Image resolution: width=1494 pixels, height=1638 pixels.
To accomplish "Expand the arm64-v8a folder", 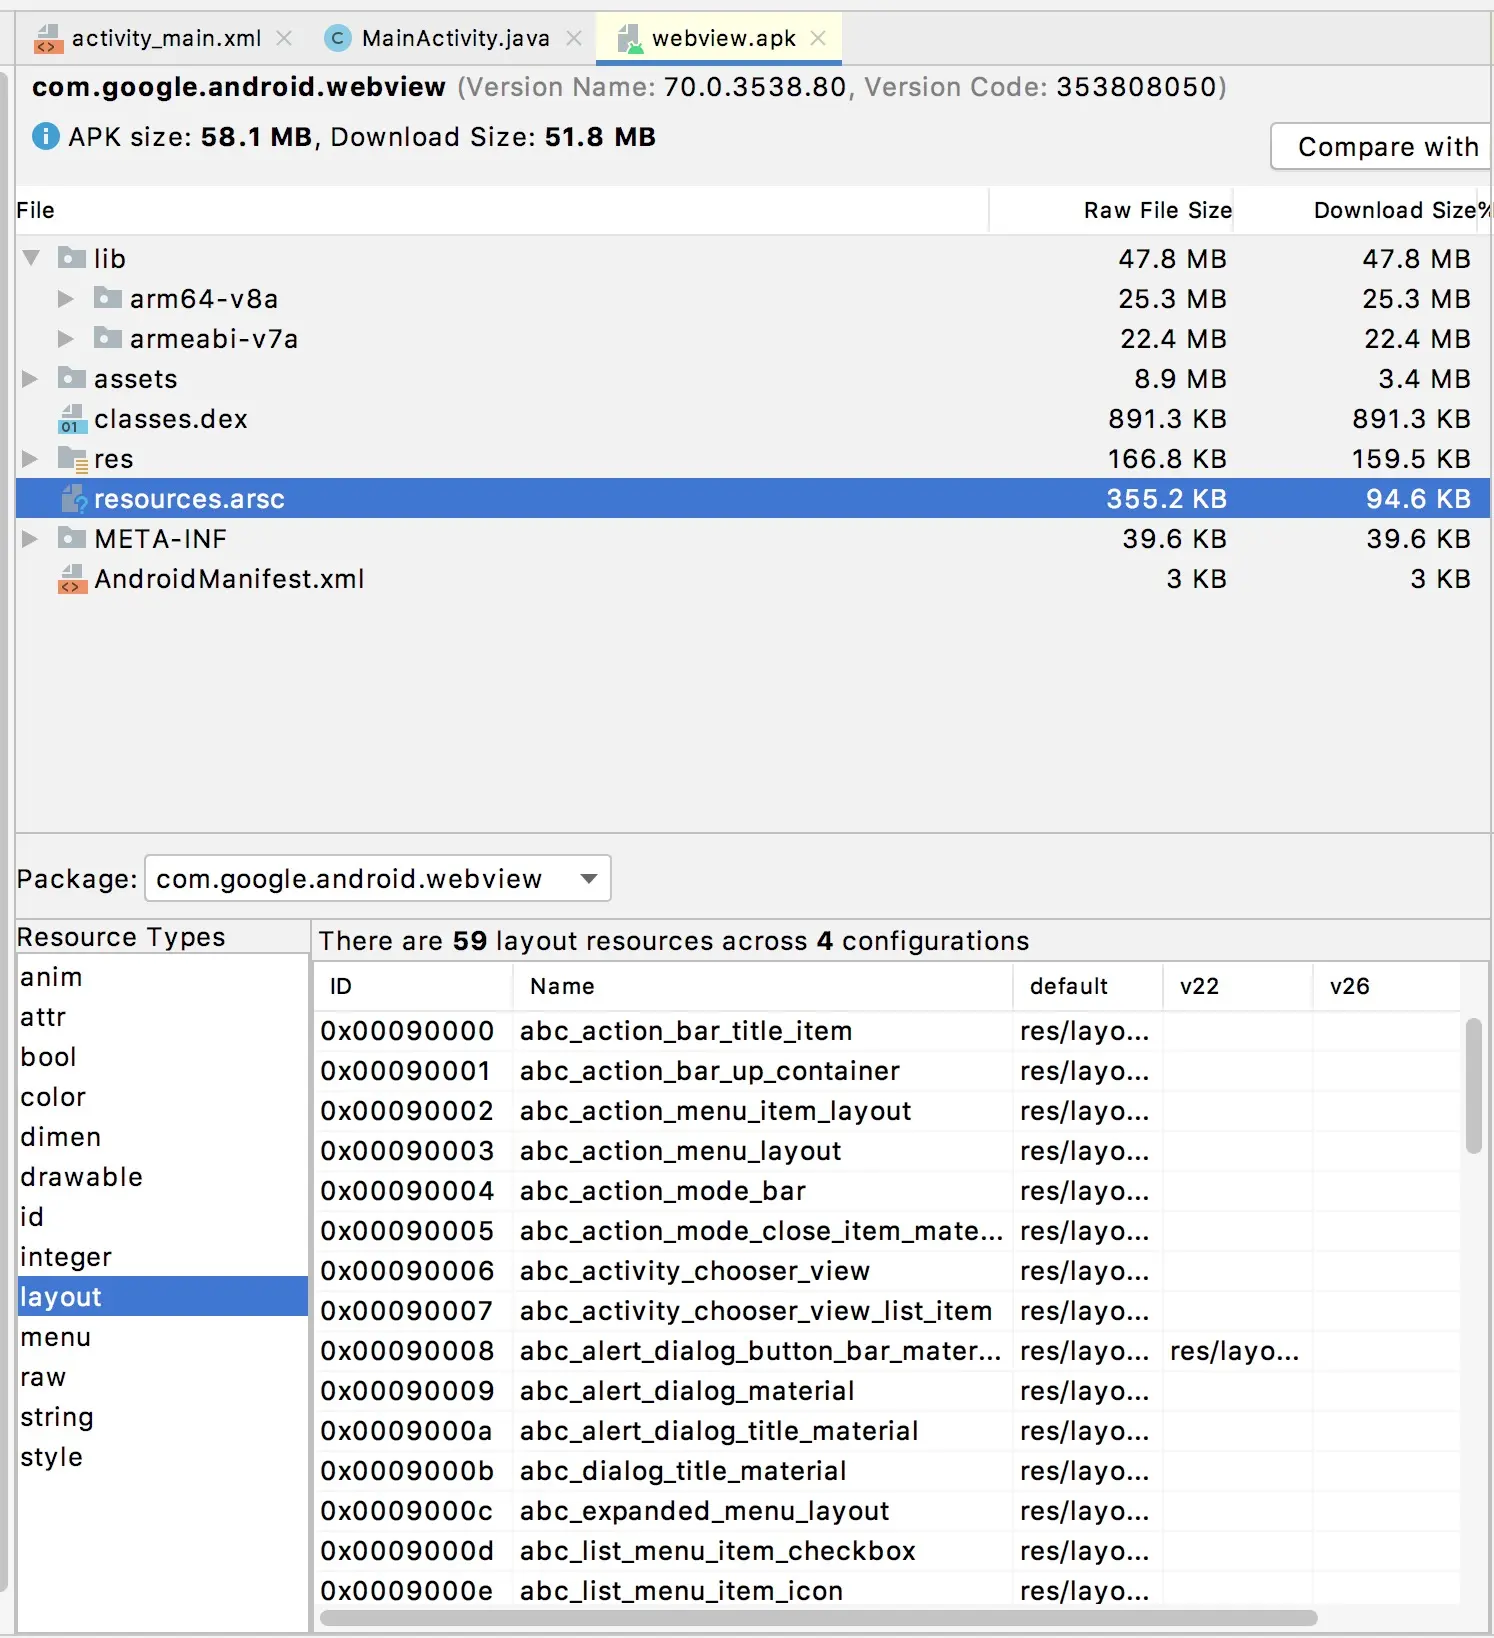I will [66, 298].
